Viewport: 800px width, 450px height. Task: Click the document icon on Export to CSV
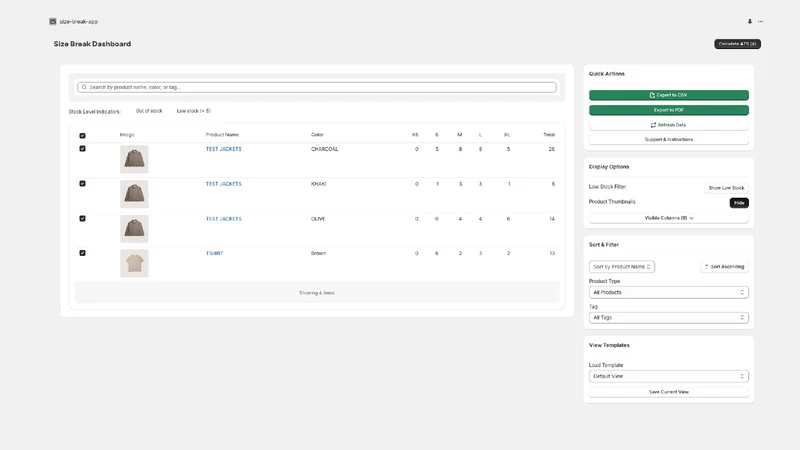[652, 95]
